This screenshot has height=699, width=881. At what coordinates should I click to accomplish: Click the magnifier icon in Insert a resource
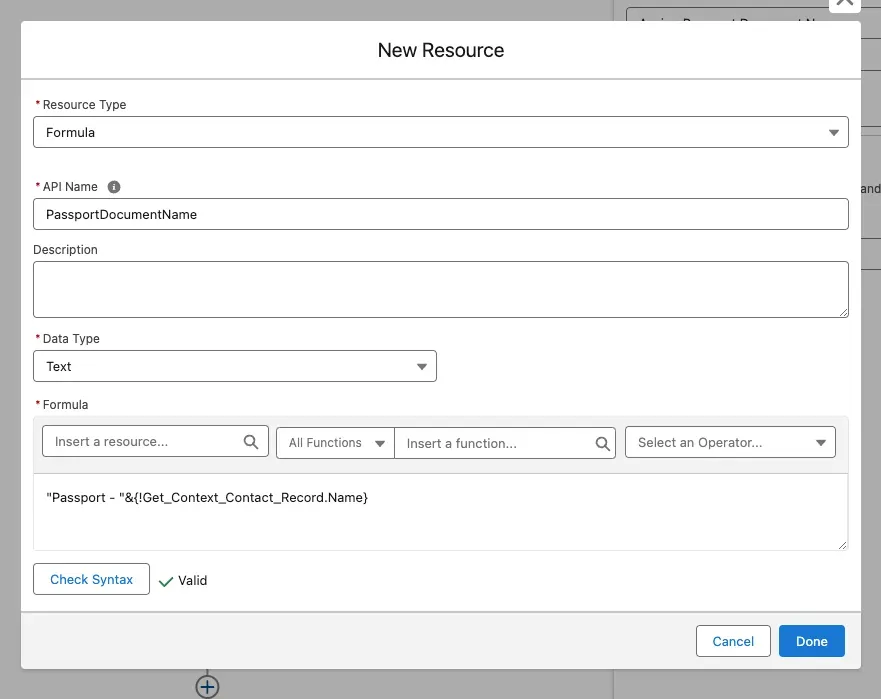[251, 442]
